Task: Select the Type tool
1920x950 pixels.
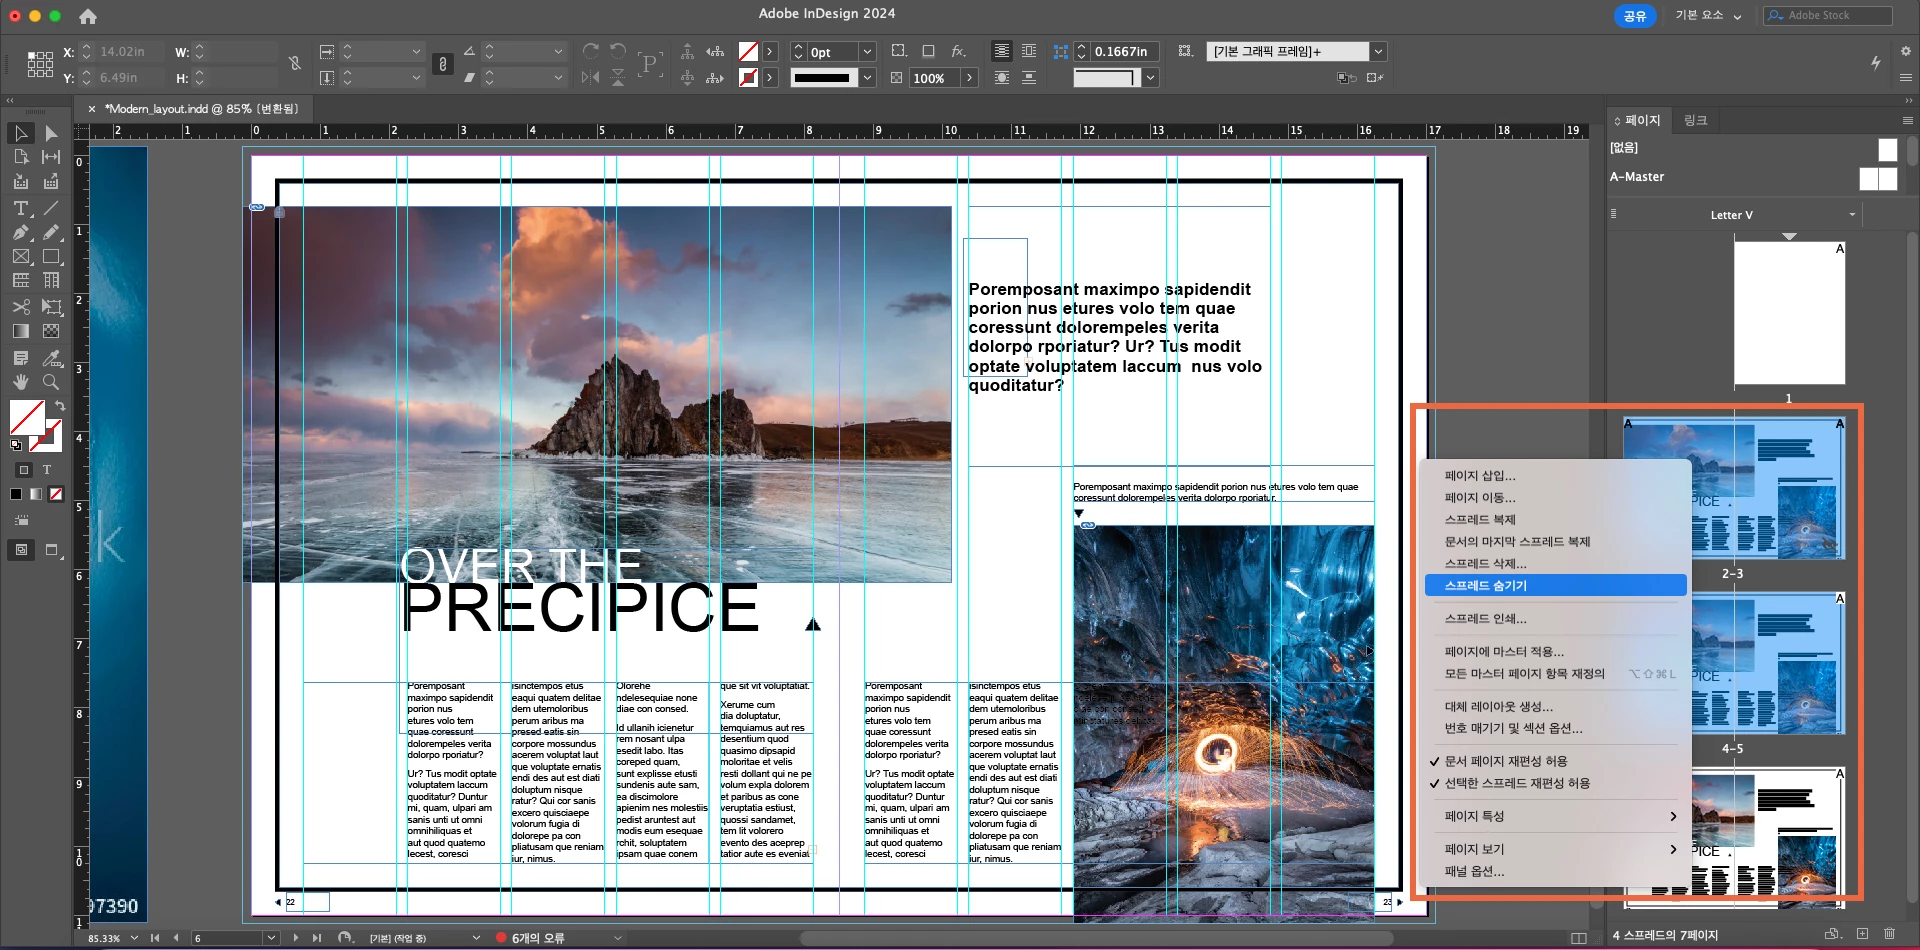Action: click(21, 208)
